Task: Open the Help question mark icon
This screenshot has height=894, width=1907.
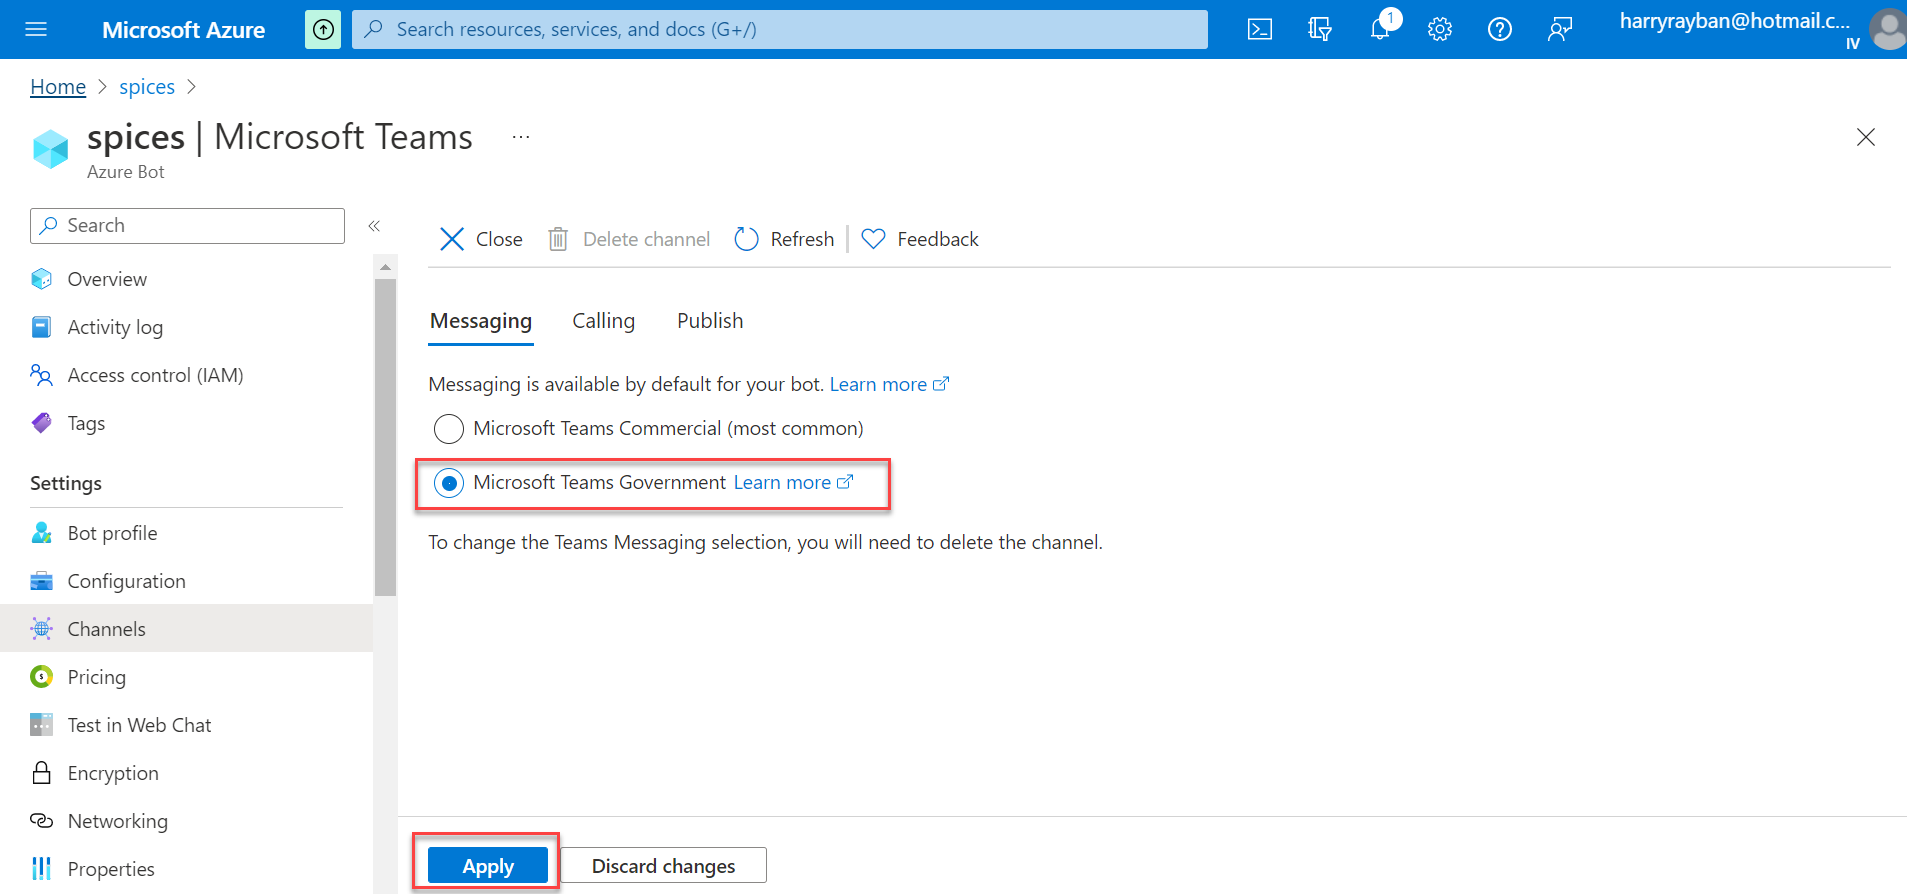Action: [x=1500, y=29]
